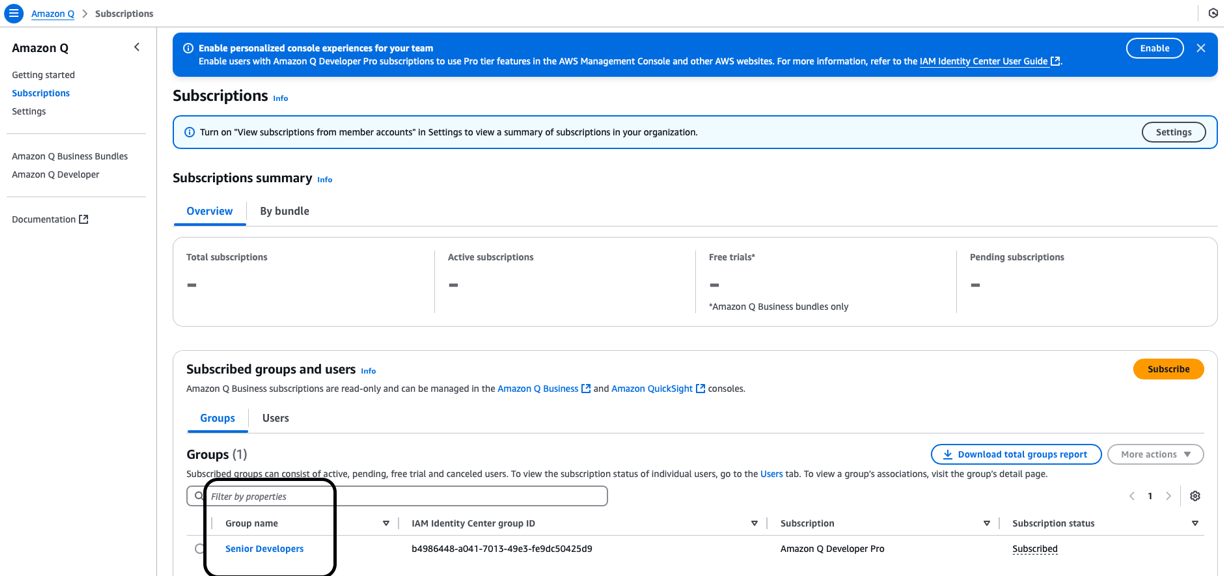
Task: Open Settings in sidebar navigation
Action: click(x=29, y=111)
